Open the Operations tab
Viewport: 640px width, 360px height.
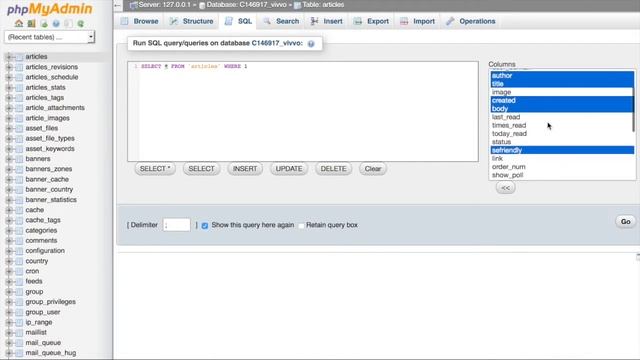coord(471,21)
